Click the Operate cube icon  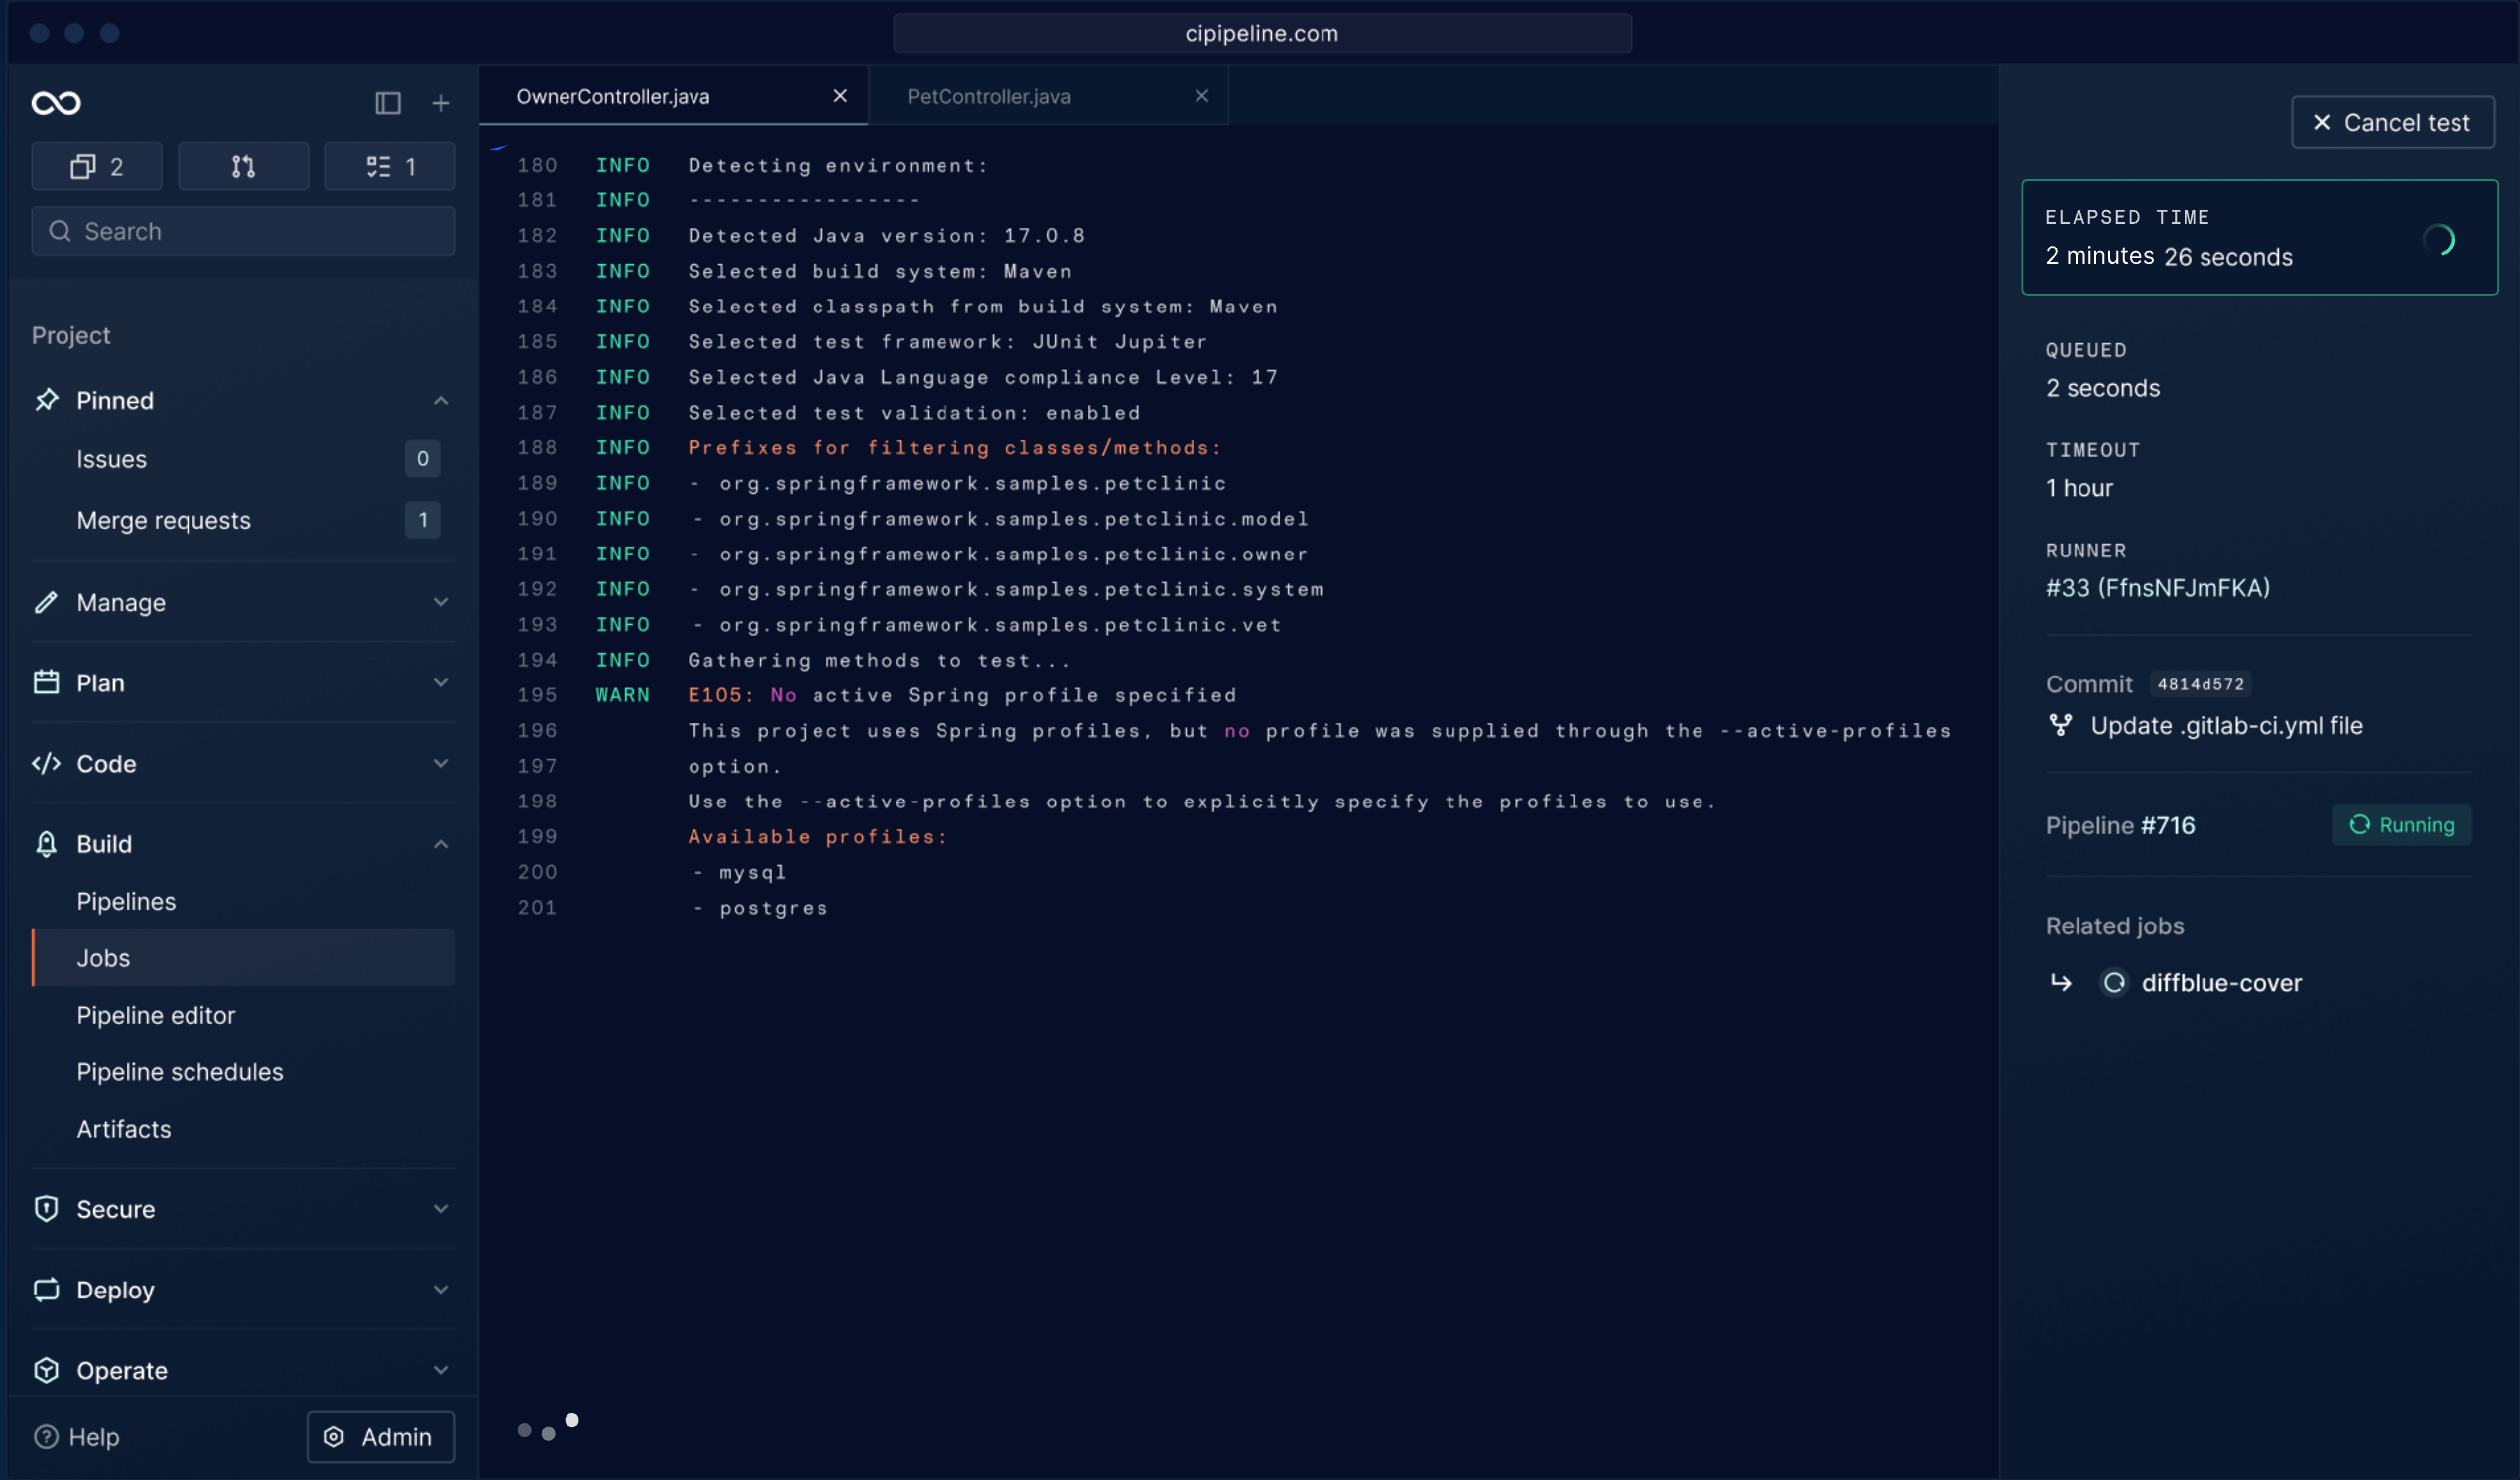coord(46,1369)
